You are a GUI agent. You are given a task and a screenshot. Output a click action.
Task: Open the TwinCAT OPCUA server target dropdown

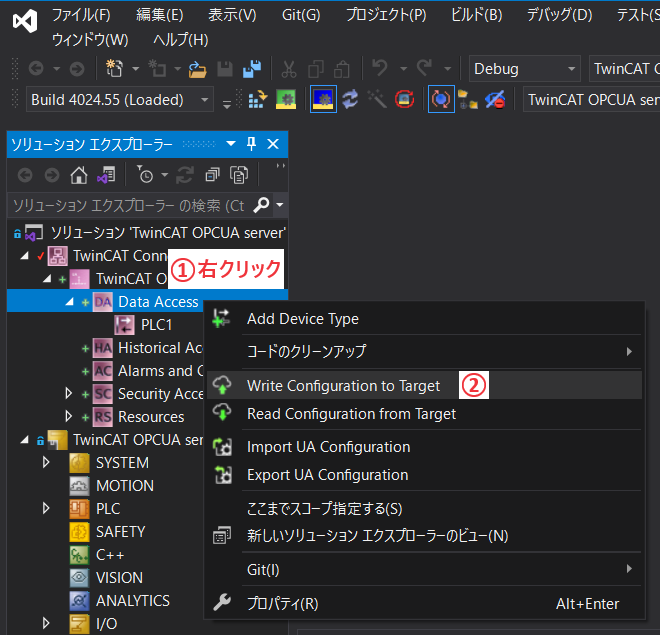(x=592, y=100)
